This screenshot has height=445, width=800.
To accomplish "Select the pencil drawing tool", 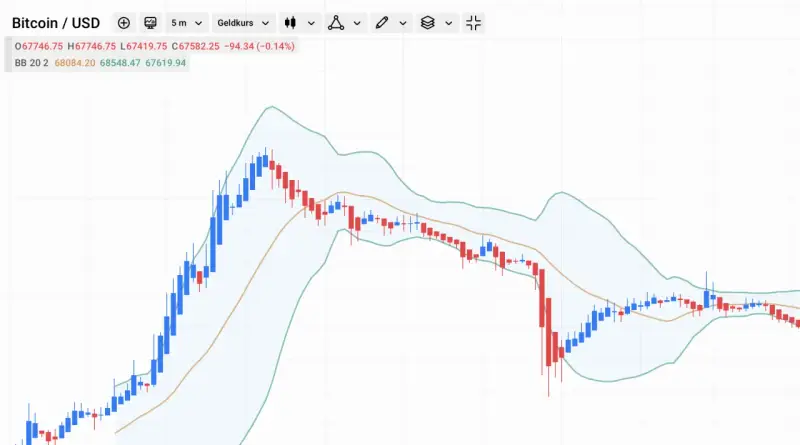I will click(382, 23).
